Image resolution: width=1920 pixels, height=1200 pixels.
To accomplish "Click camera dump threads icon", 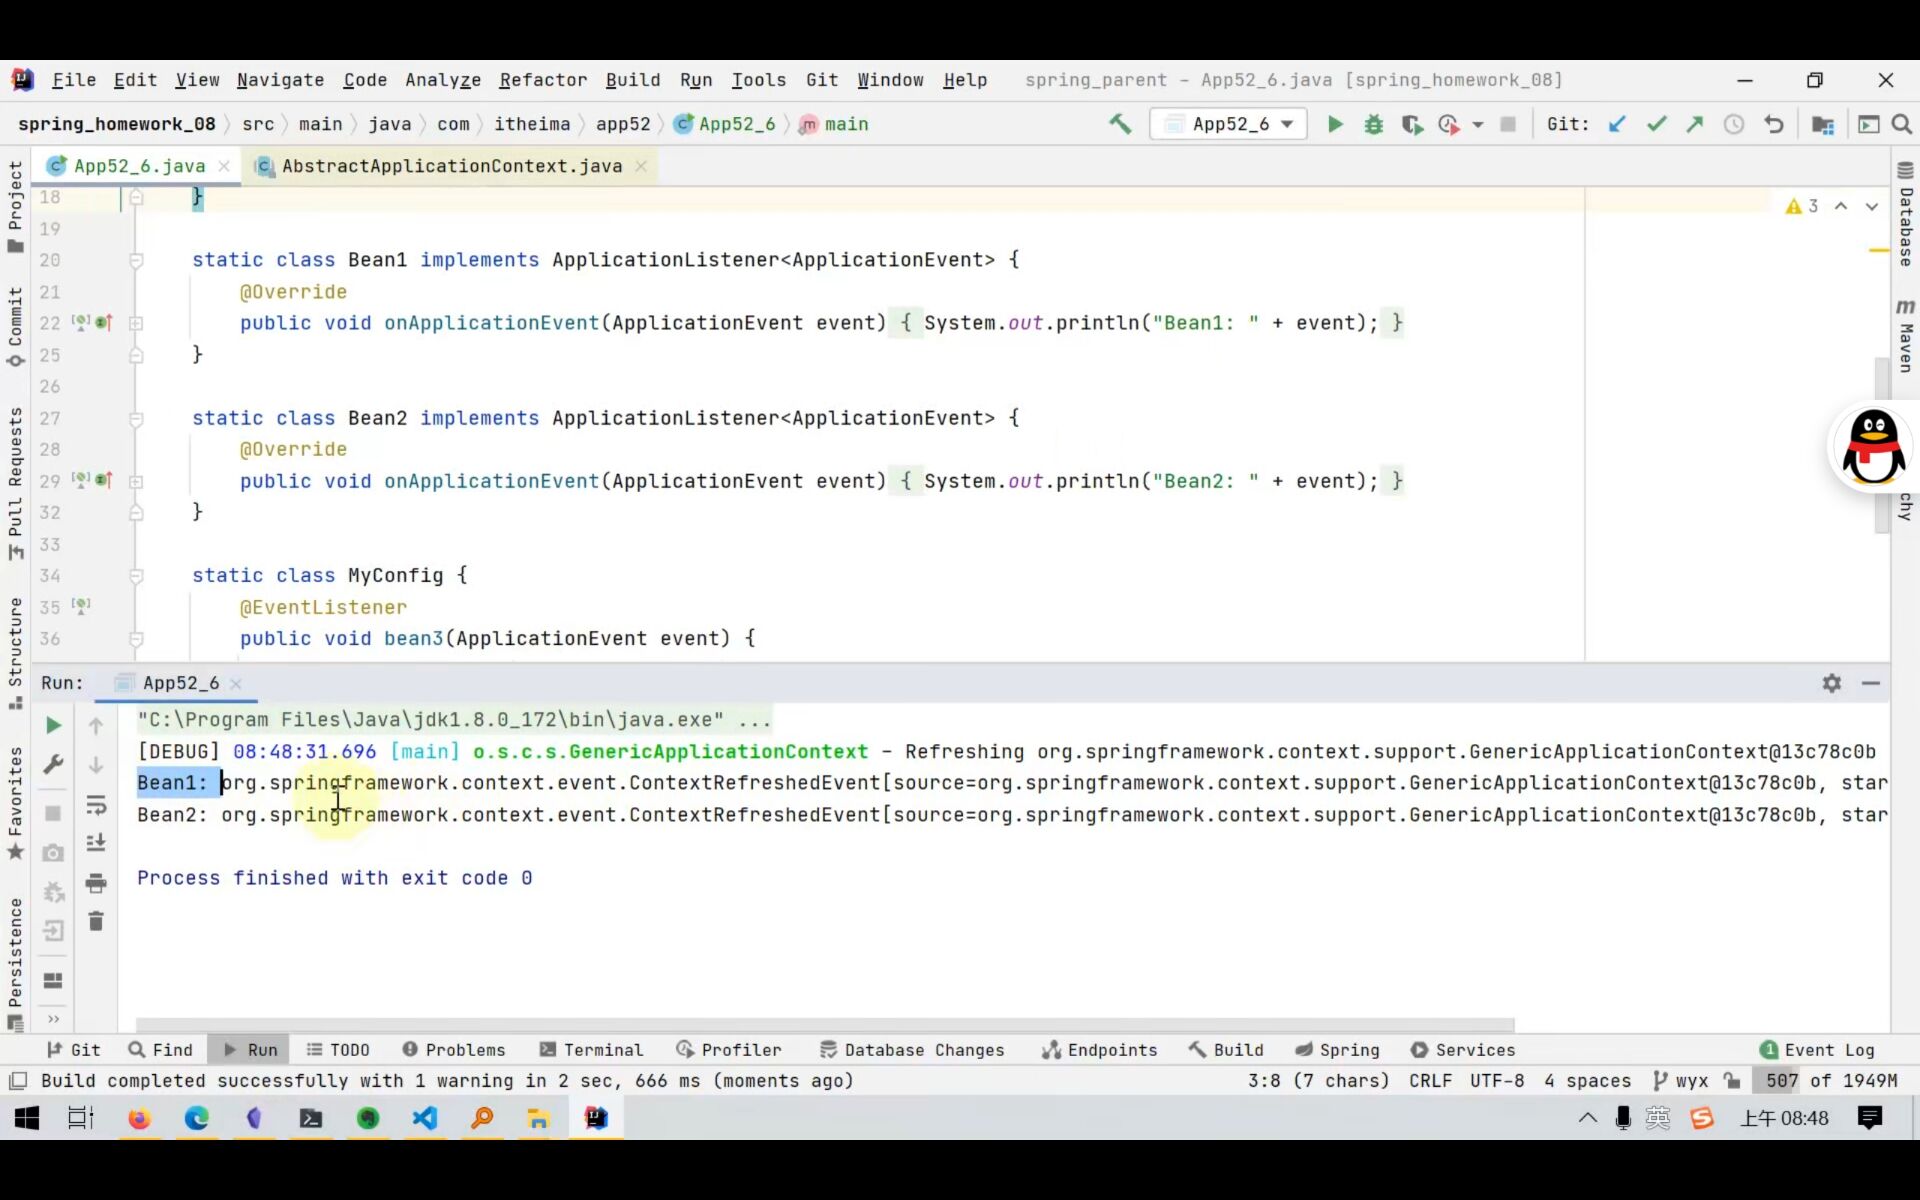I will tap(53, 852).
